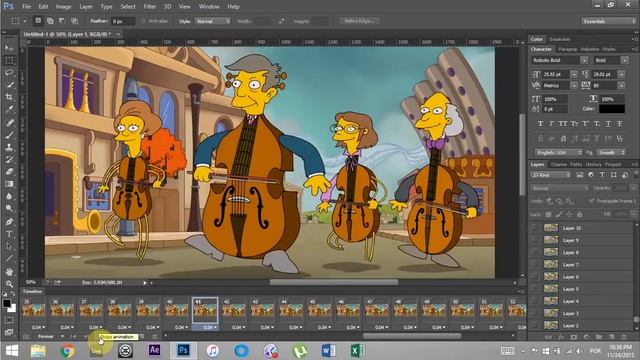This screenshot has height=360, width=640.
Task: Open the English: USA language dropdown
Action: tap(559, 152)
